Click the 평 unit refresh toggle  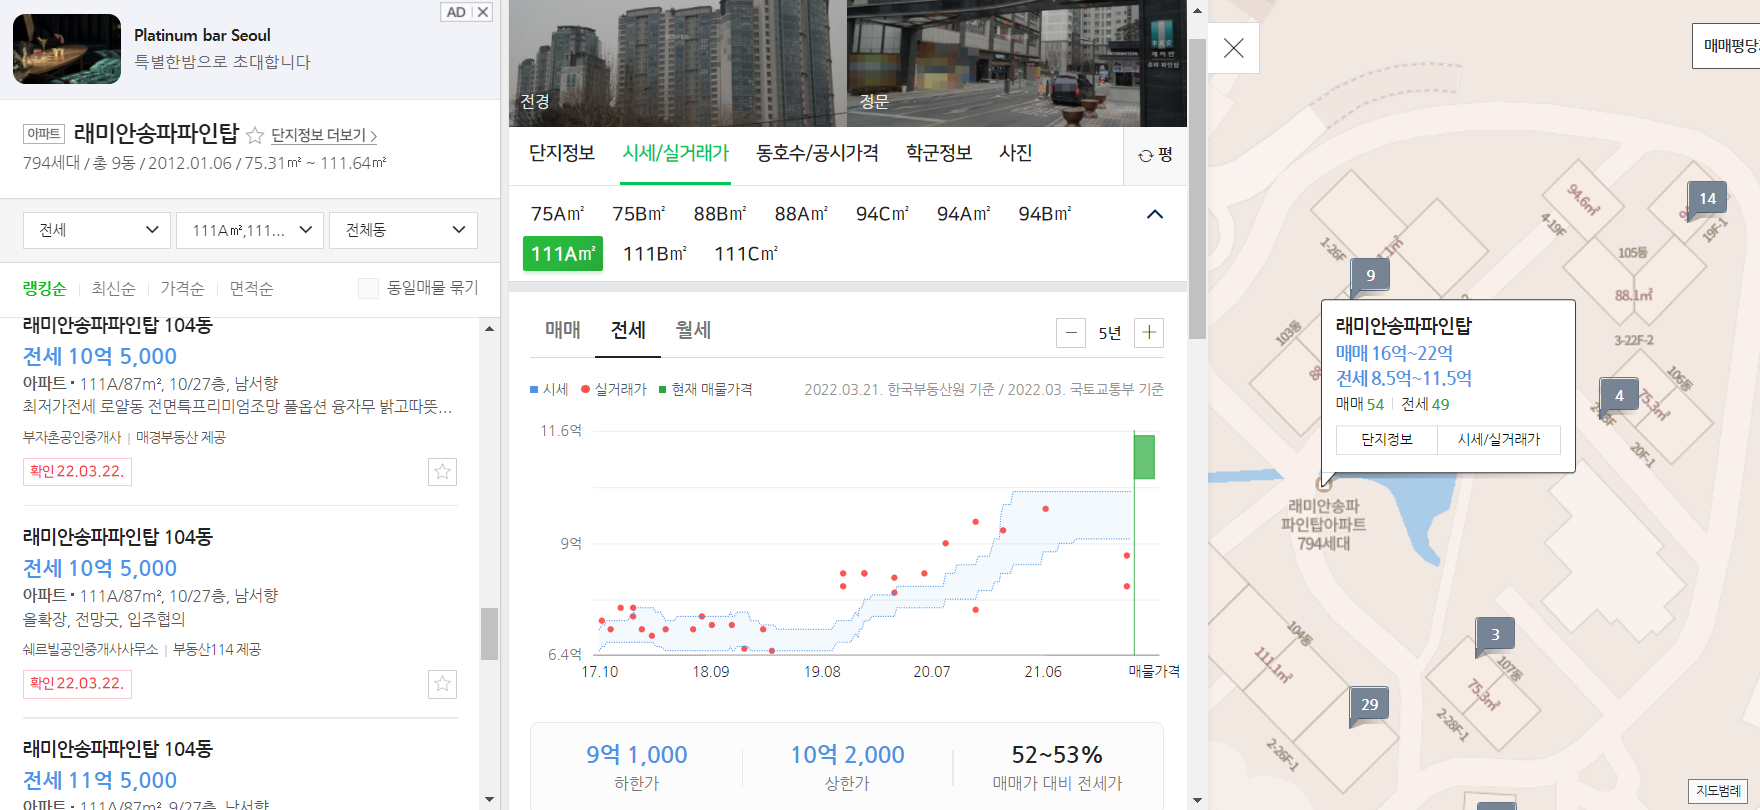click(1156, 155)
